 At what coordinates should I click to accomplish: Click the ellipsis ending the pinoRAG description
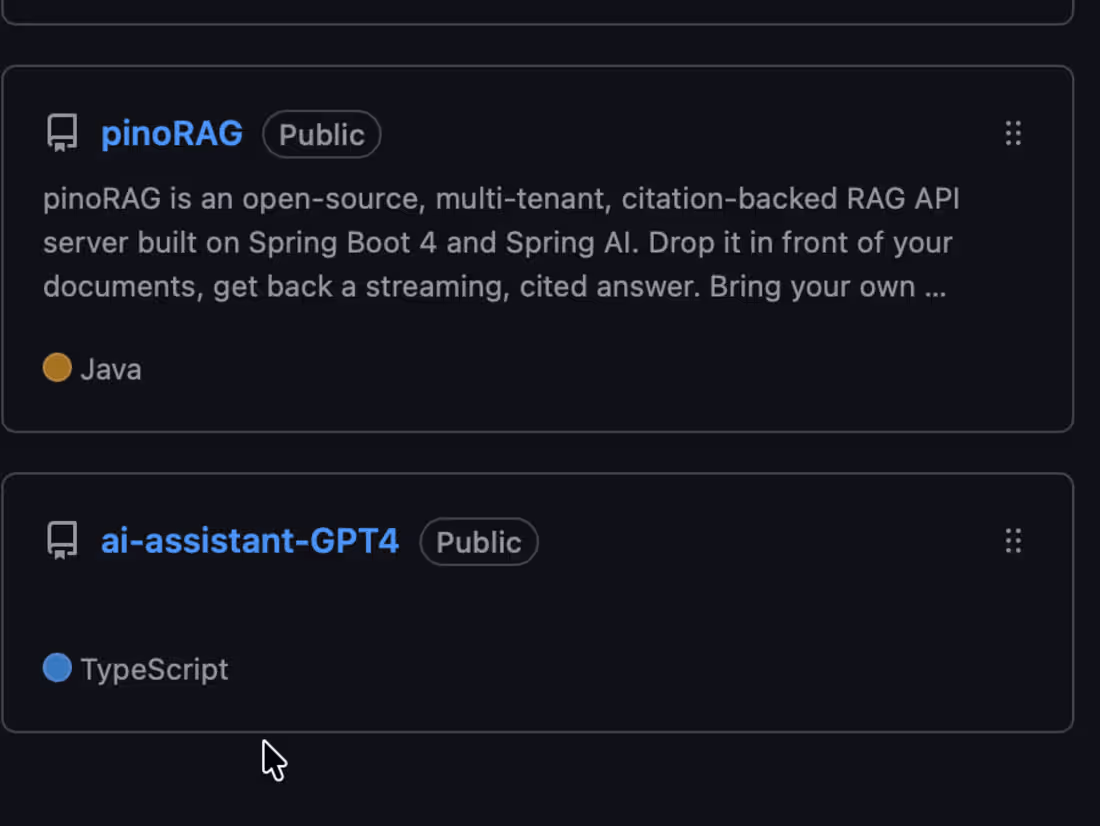pyautogui.click(x=935, y=288)
